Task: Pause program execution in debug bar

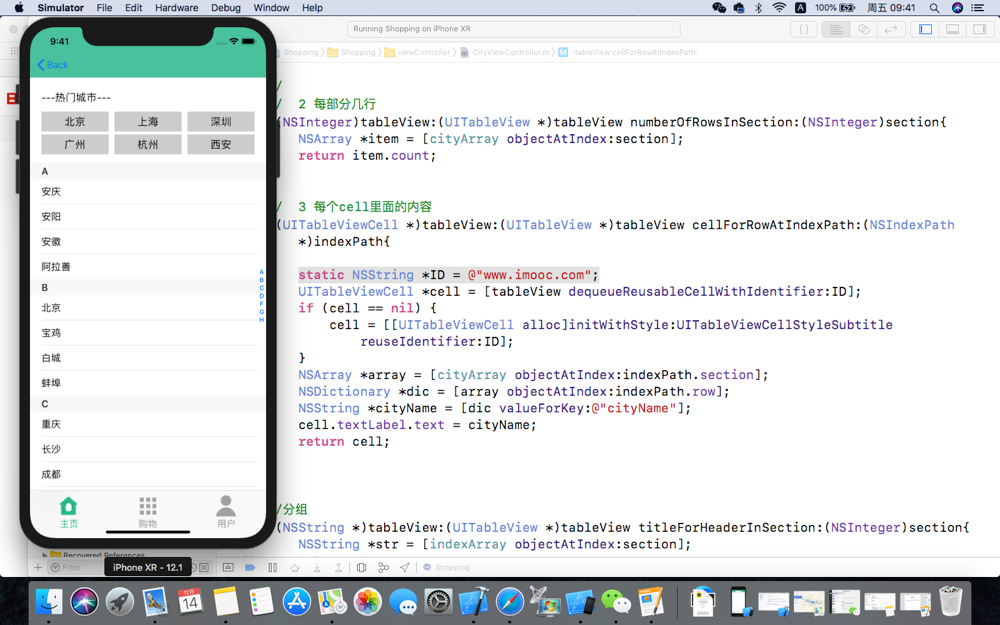Action: (272, 567)
